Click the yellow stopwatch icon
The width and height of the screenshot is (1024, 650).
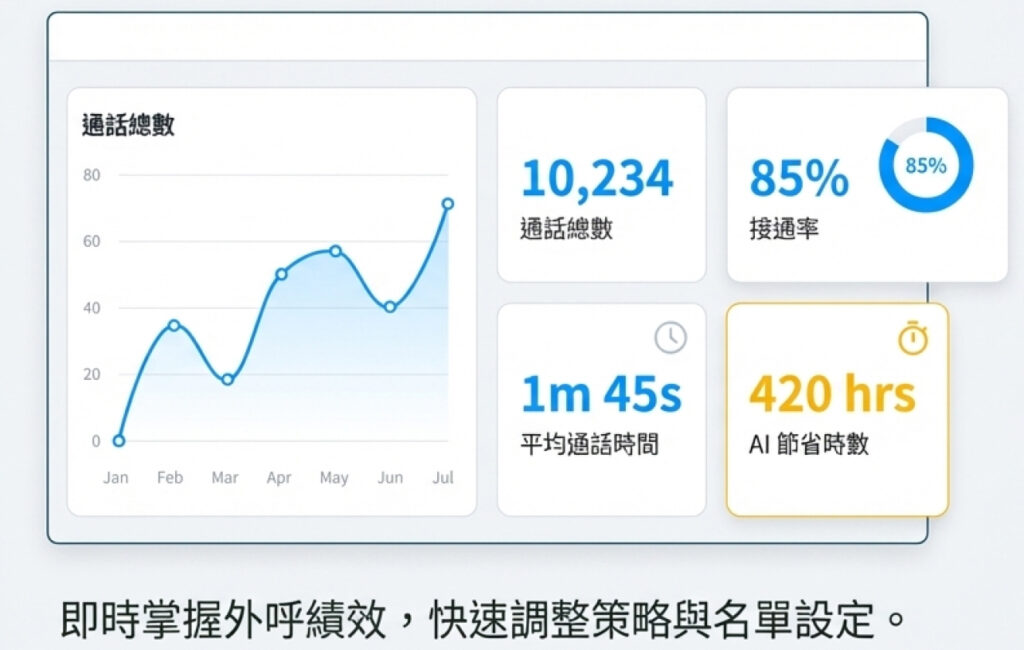pyautogui.click(x=912, y=339)
